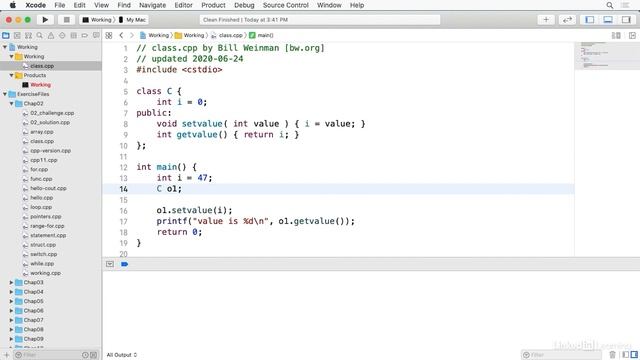
Task: Click the minimap on the editor
Action: (607, 55)
